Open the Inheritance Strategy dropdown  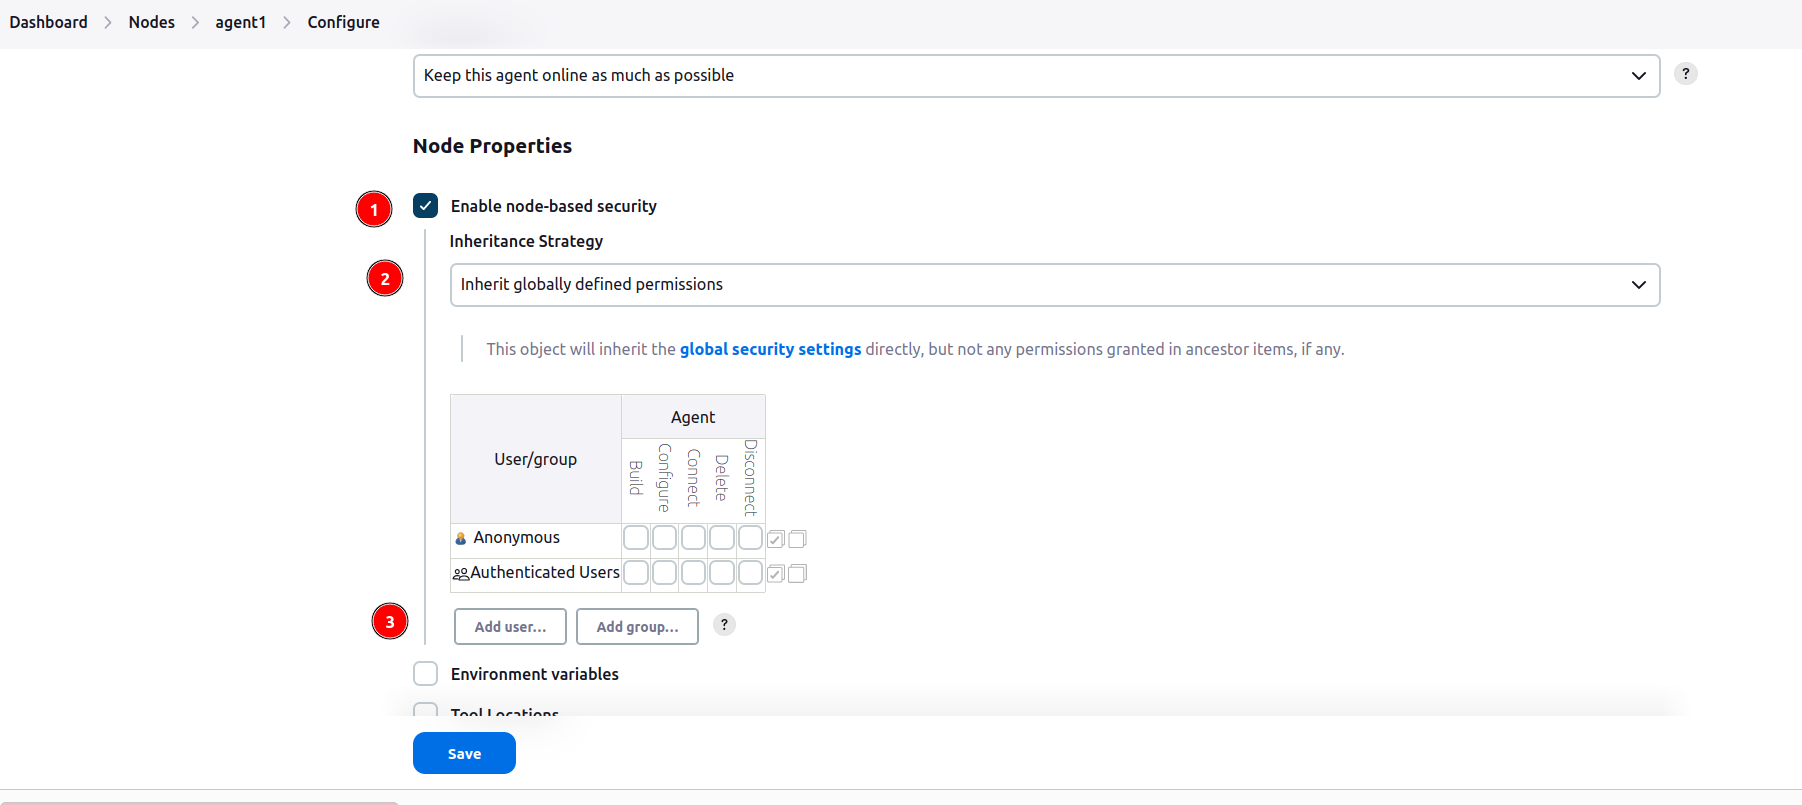click(1055, 285)
